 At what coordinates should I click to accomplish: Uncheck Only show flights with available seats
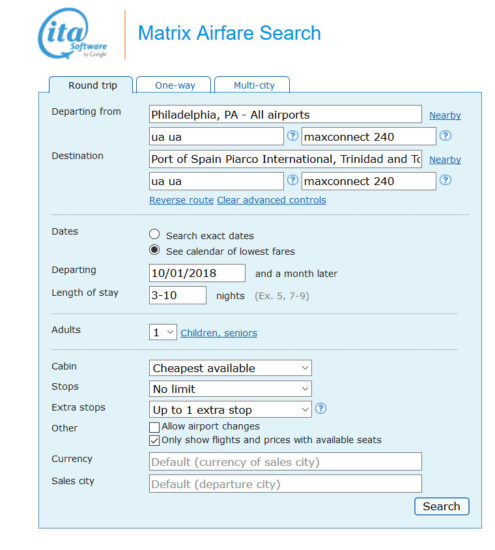pos(154,441)
